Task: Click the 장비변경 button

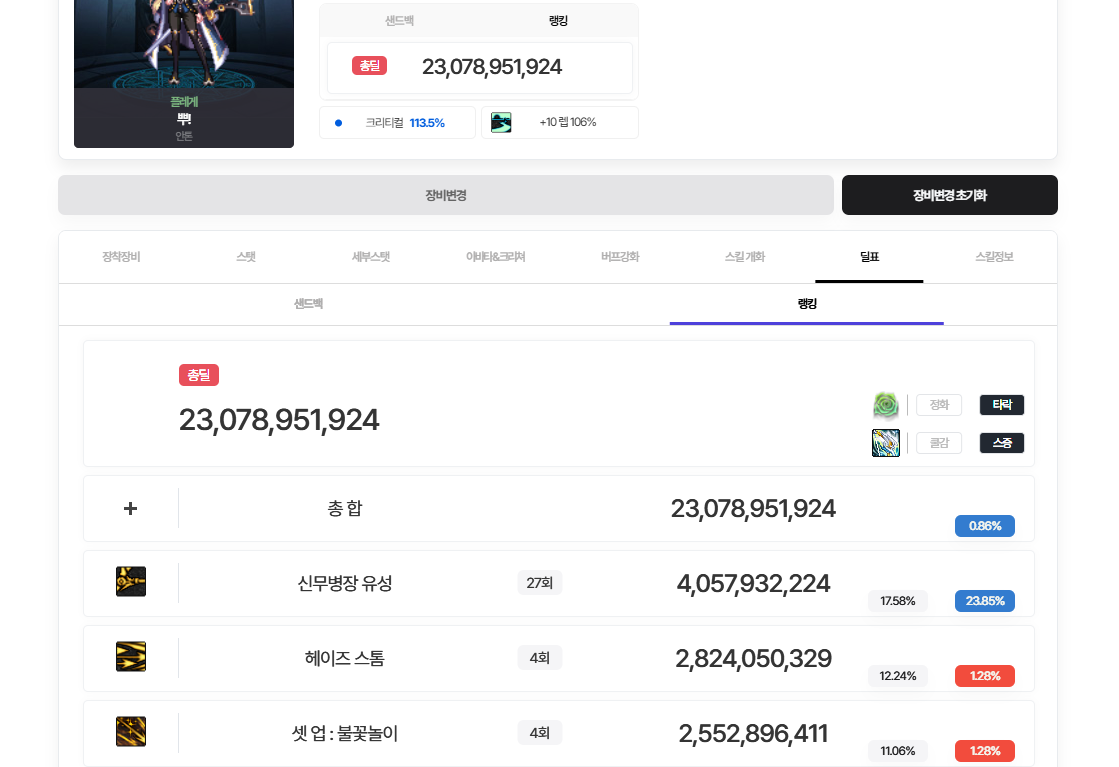Action: pos(445,195)
